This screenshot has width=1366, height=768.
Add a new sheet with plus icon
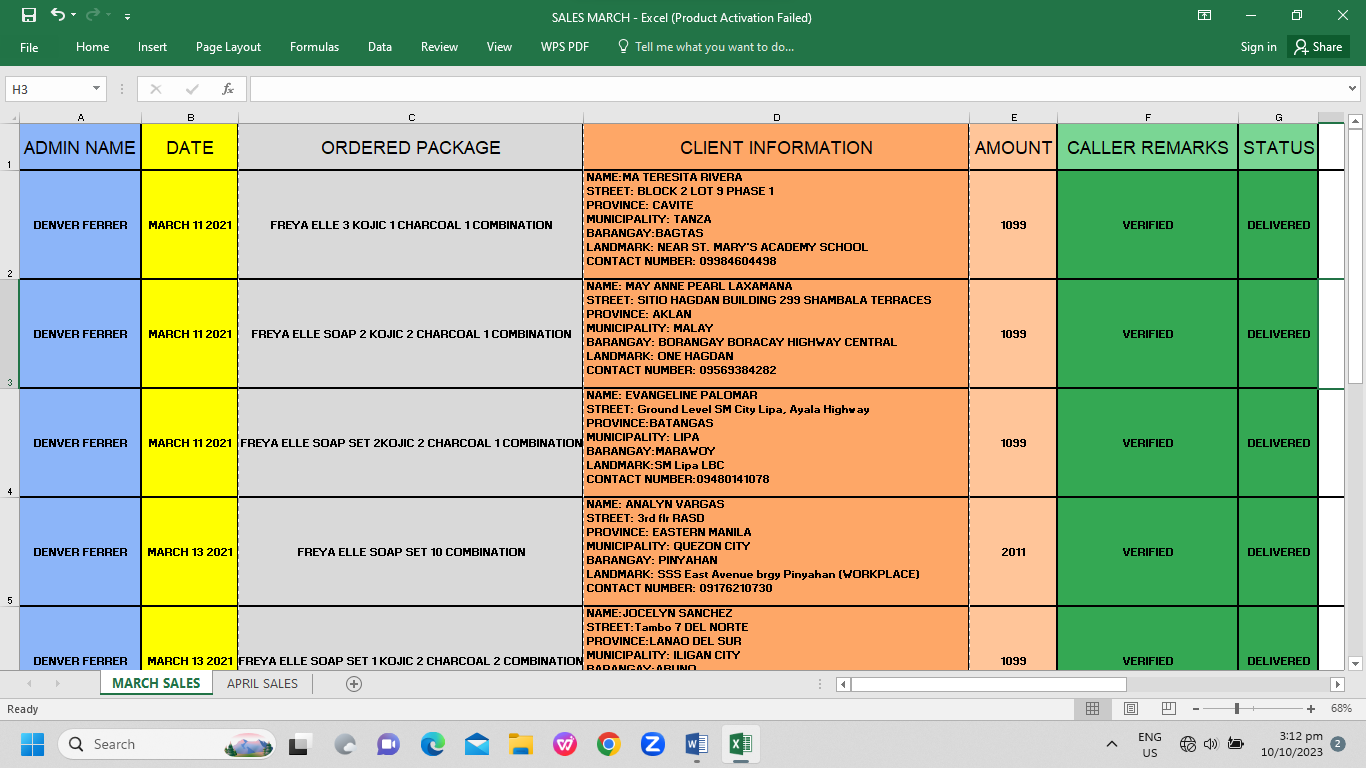click(x=353, y=684)
